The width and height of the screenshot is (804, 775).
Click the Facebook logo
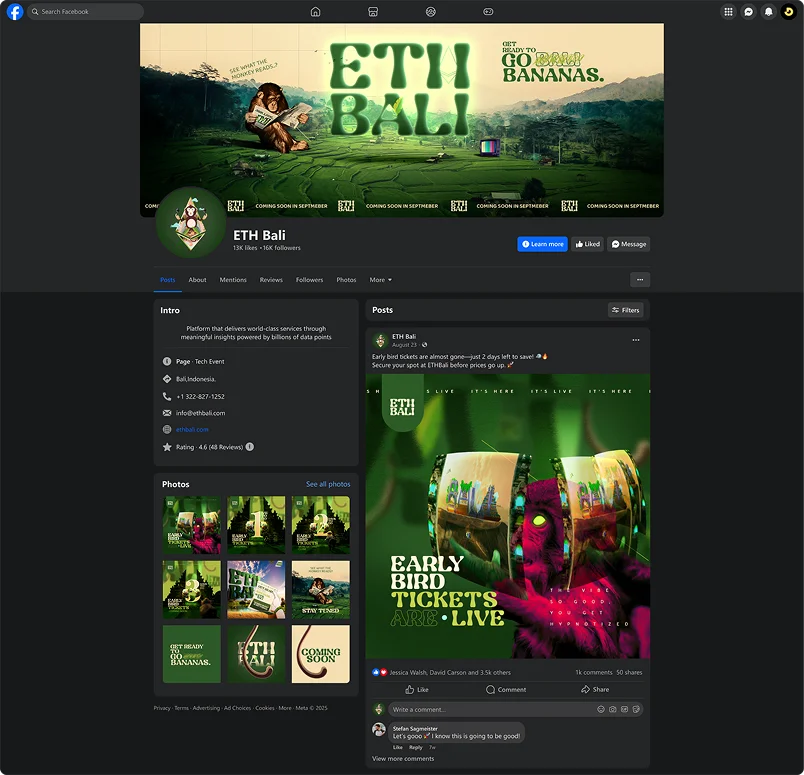[x=15, y=11]
